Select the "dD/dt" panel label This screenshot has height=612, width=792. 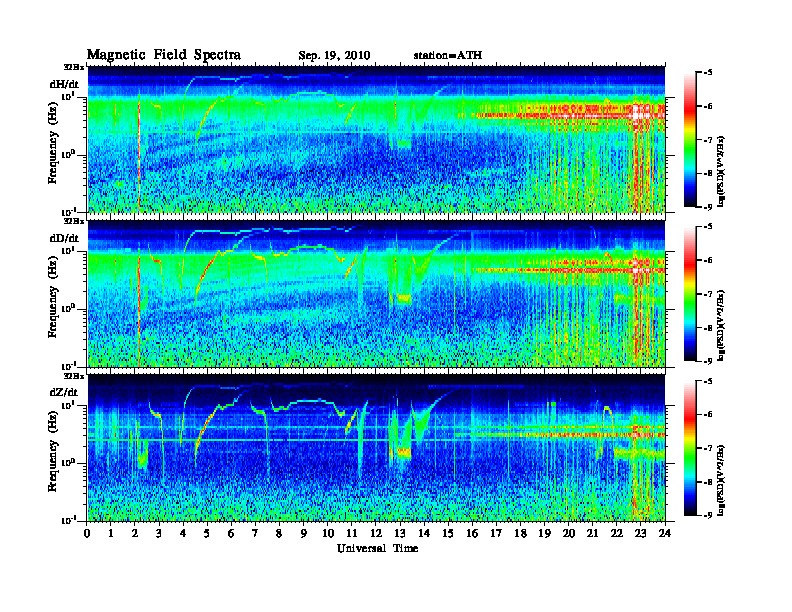(64, 238)
